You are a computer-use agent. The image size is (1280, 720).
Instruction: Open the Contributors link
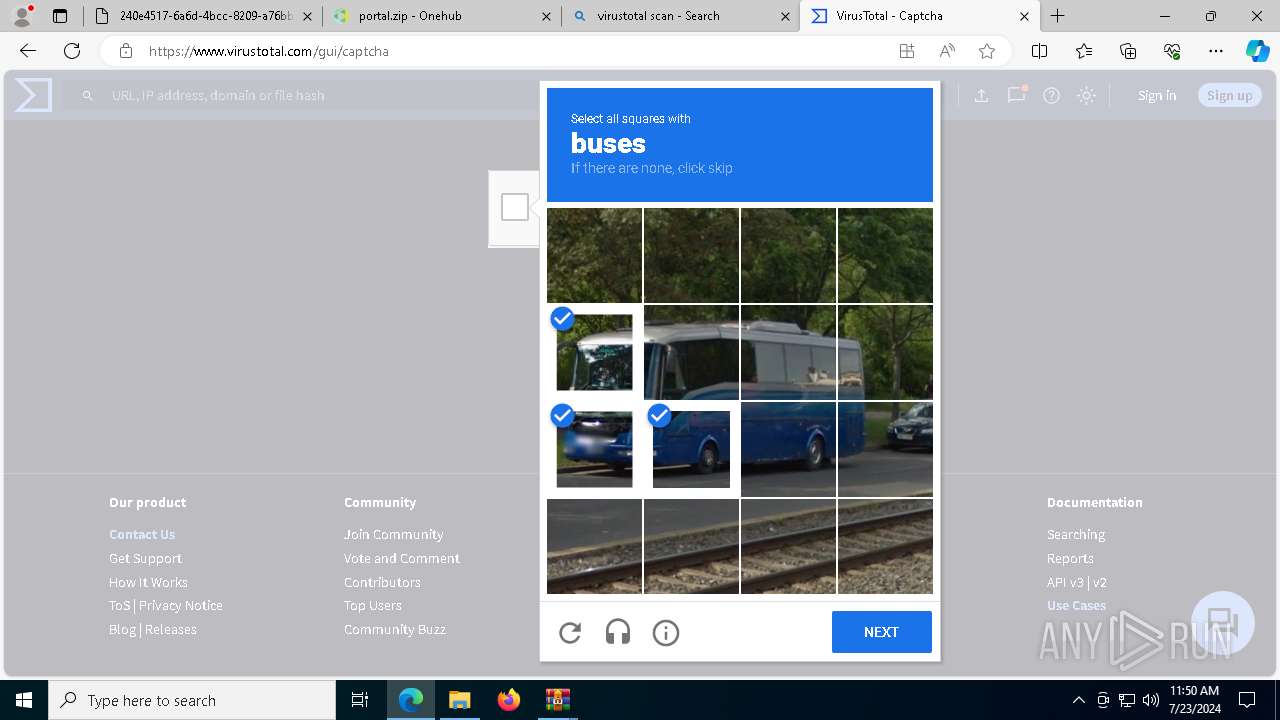(382, 582)
